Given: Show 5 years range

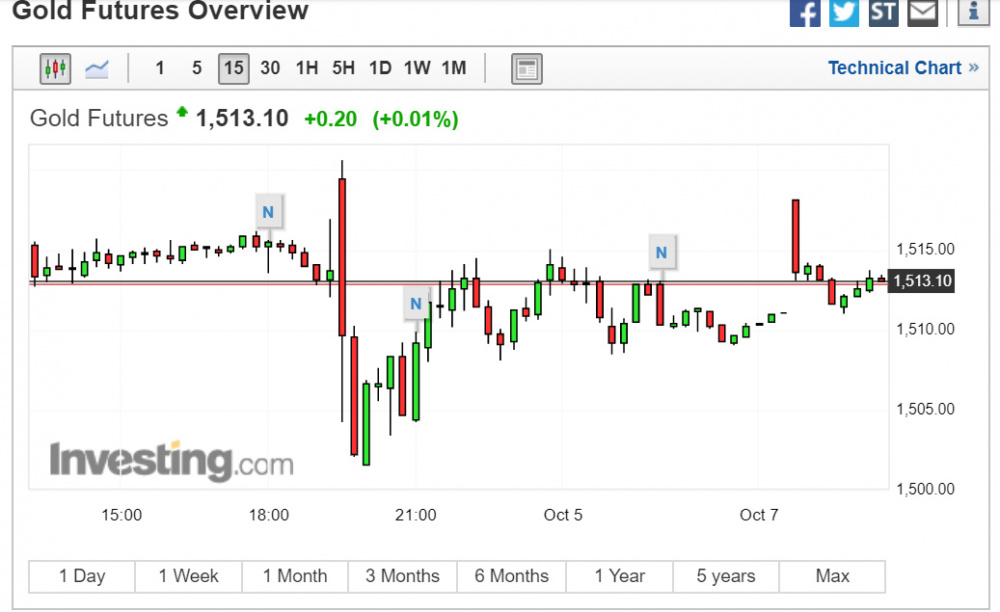Looking at the screenshot, I should tap(726, 576).
